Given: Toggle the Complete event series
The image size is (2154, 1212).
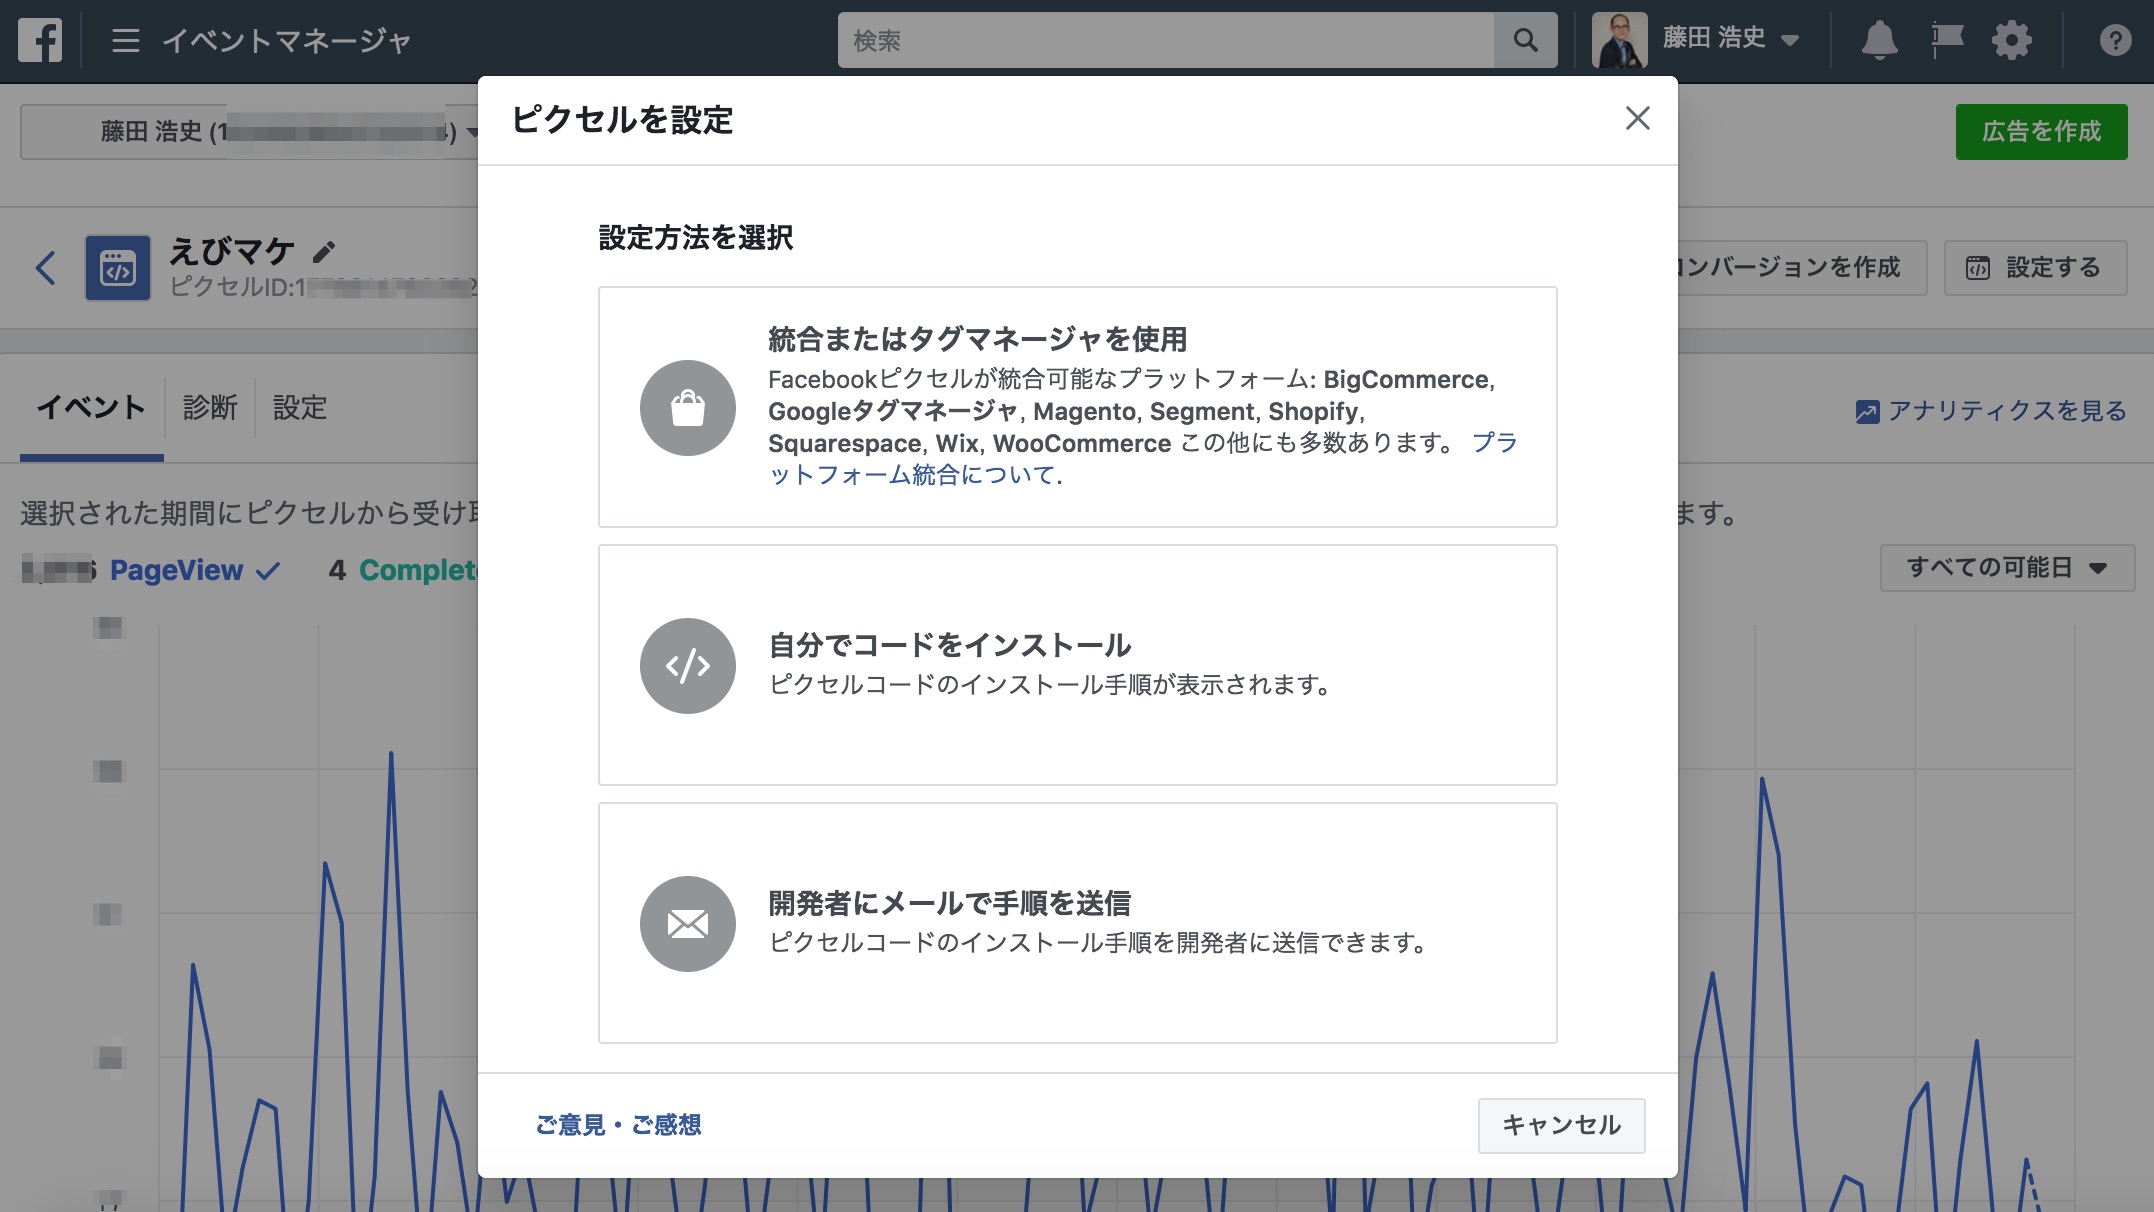Looking at the screenshot, I should tap(418, 570).
